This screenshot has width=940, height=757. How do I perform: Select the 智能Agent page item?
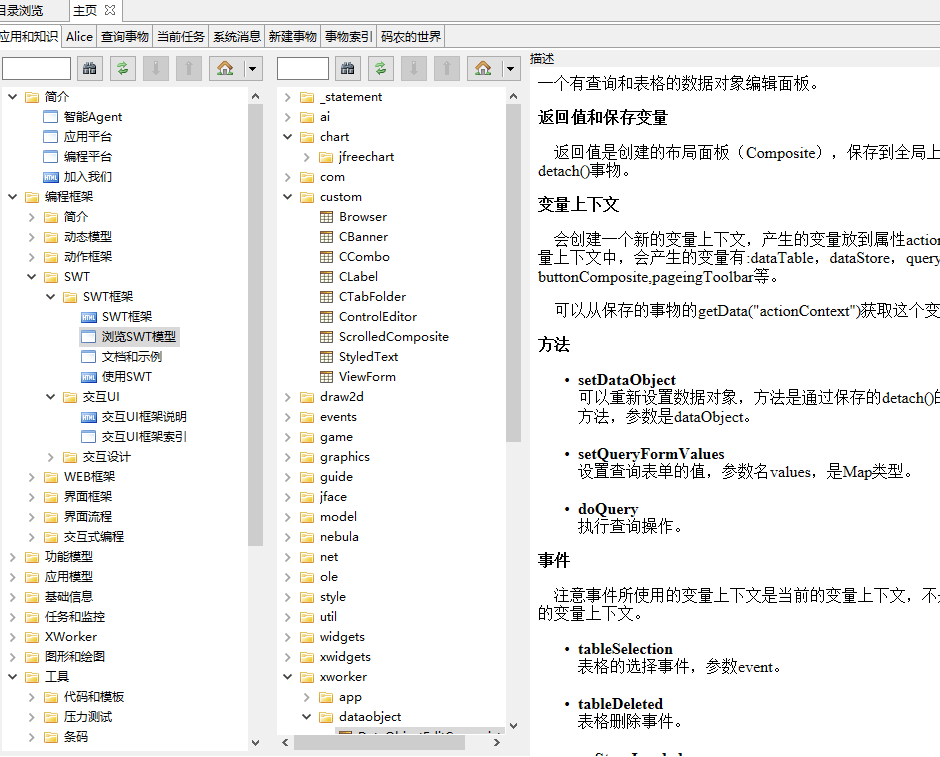pos(92,117)
